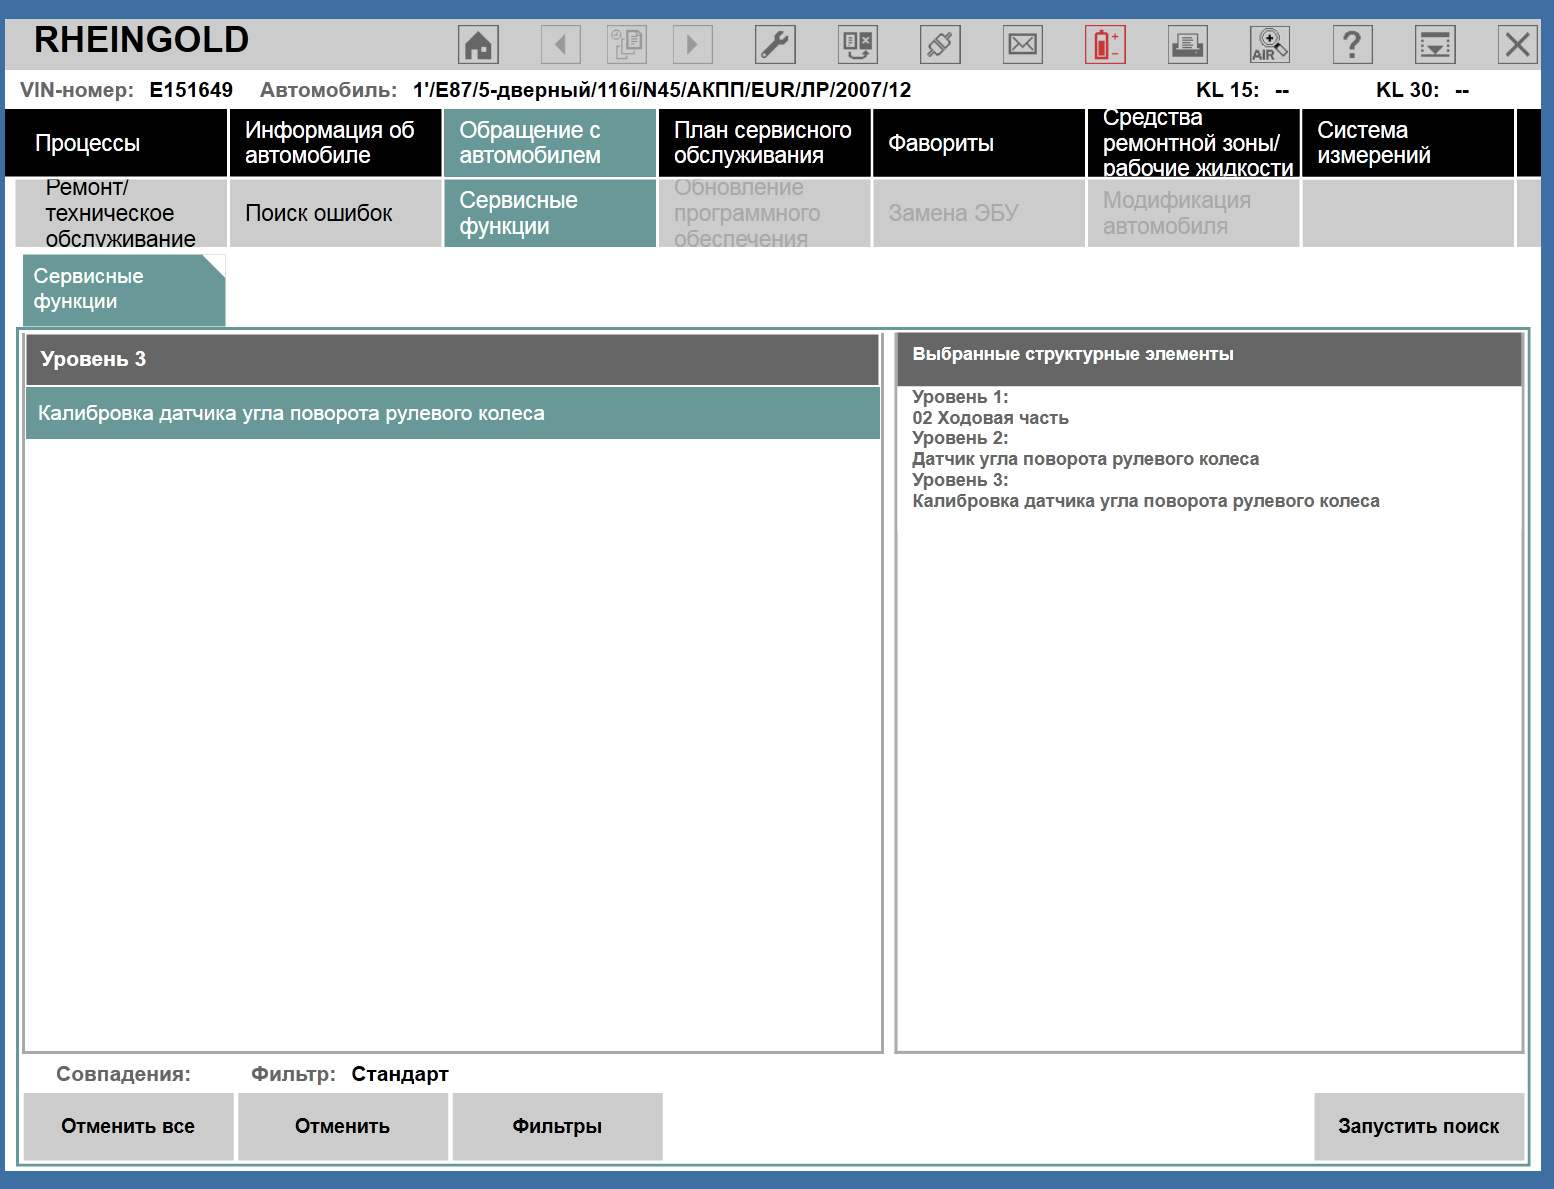This screenshot has width=1554, height=1189.
Task: Click the grayed Замена ЭБУ item
Action: point(979,213)
